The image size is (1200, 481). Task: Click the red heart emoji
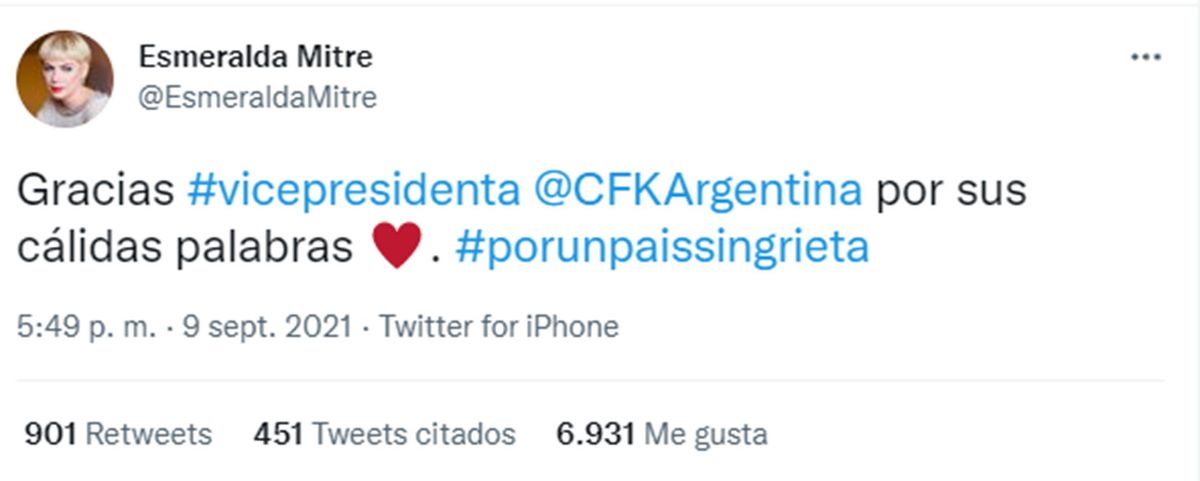(x=398, y=247)
